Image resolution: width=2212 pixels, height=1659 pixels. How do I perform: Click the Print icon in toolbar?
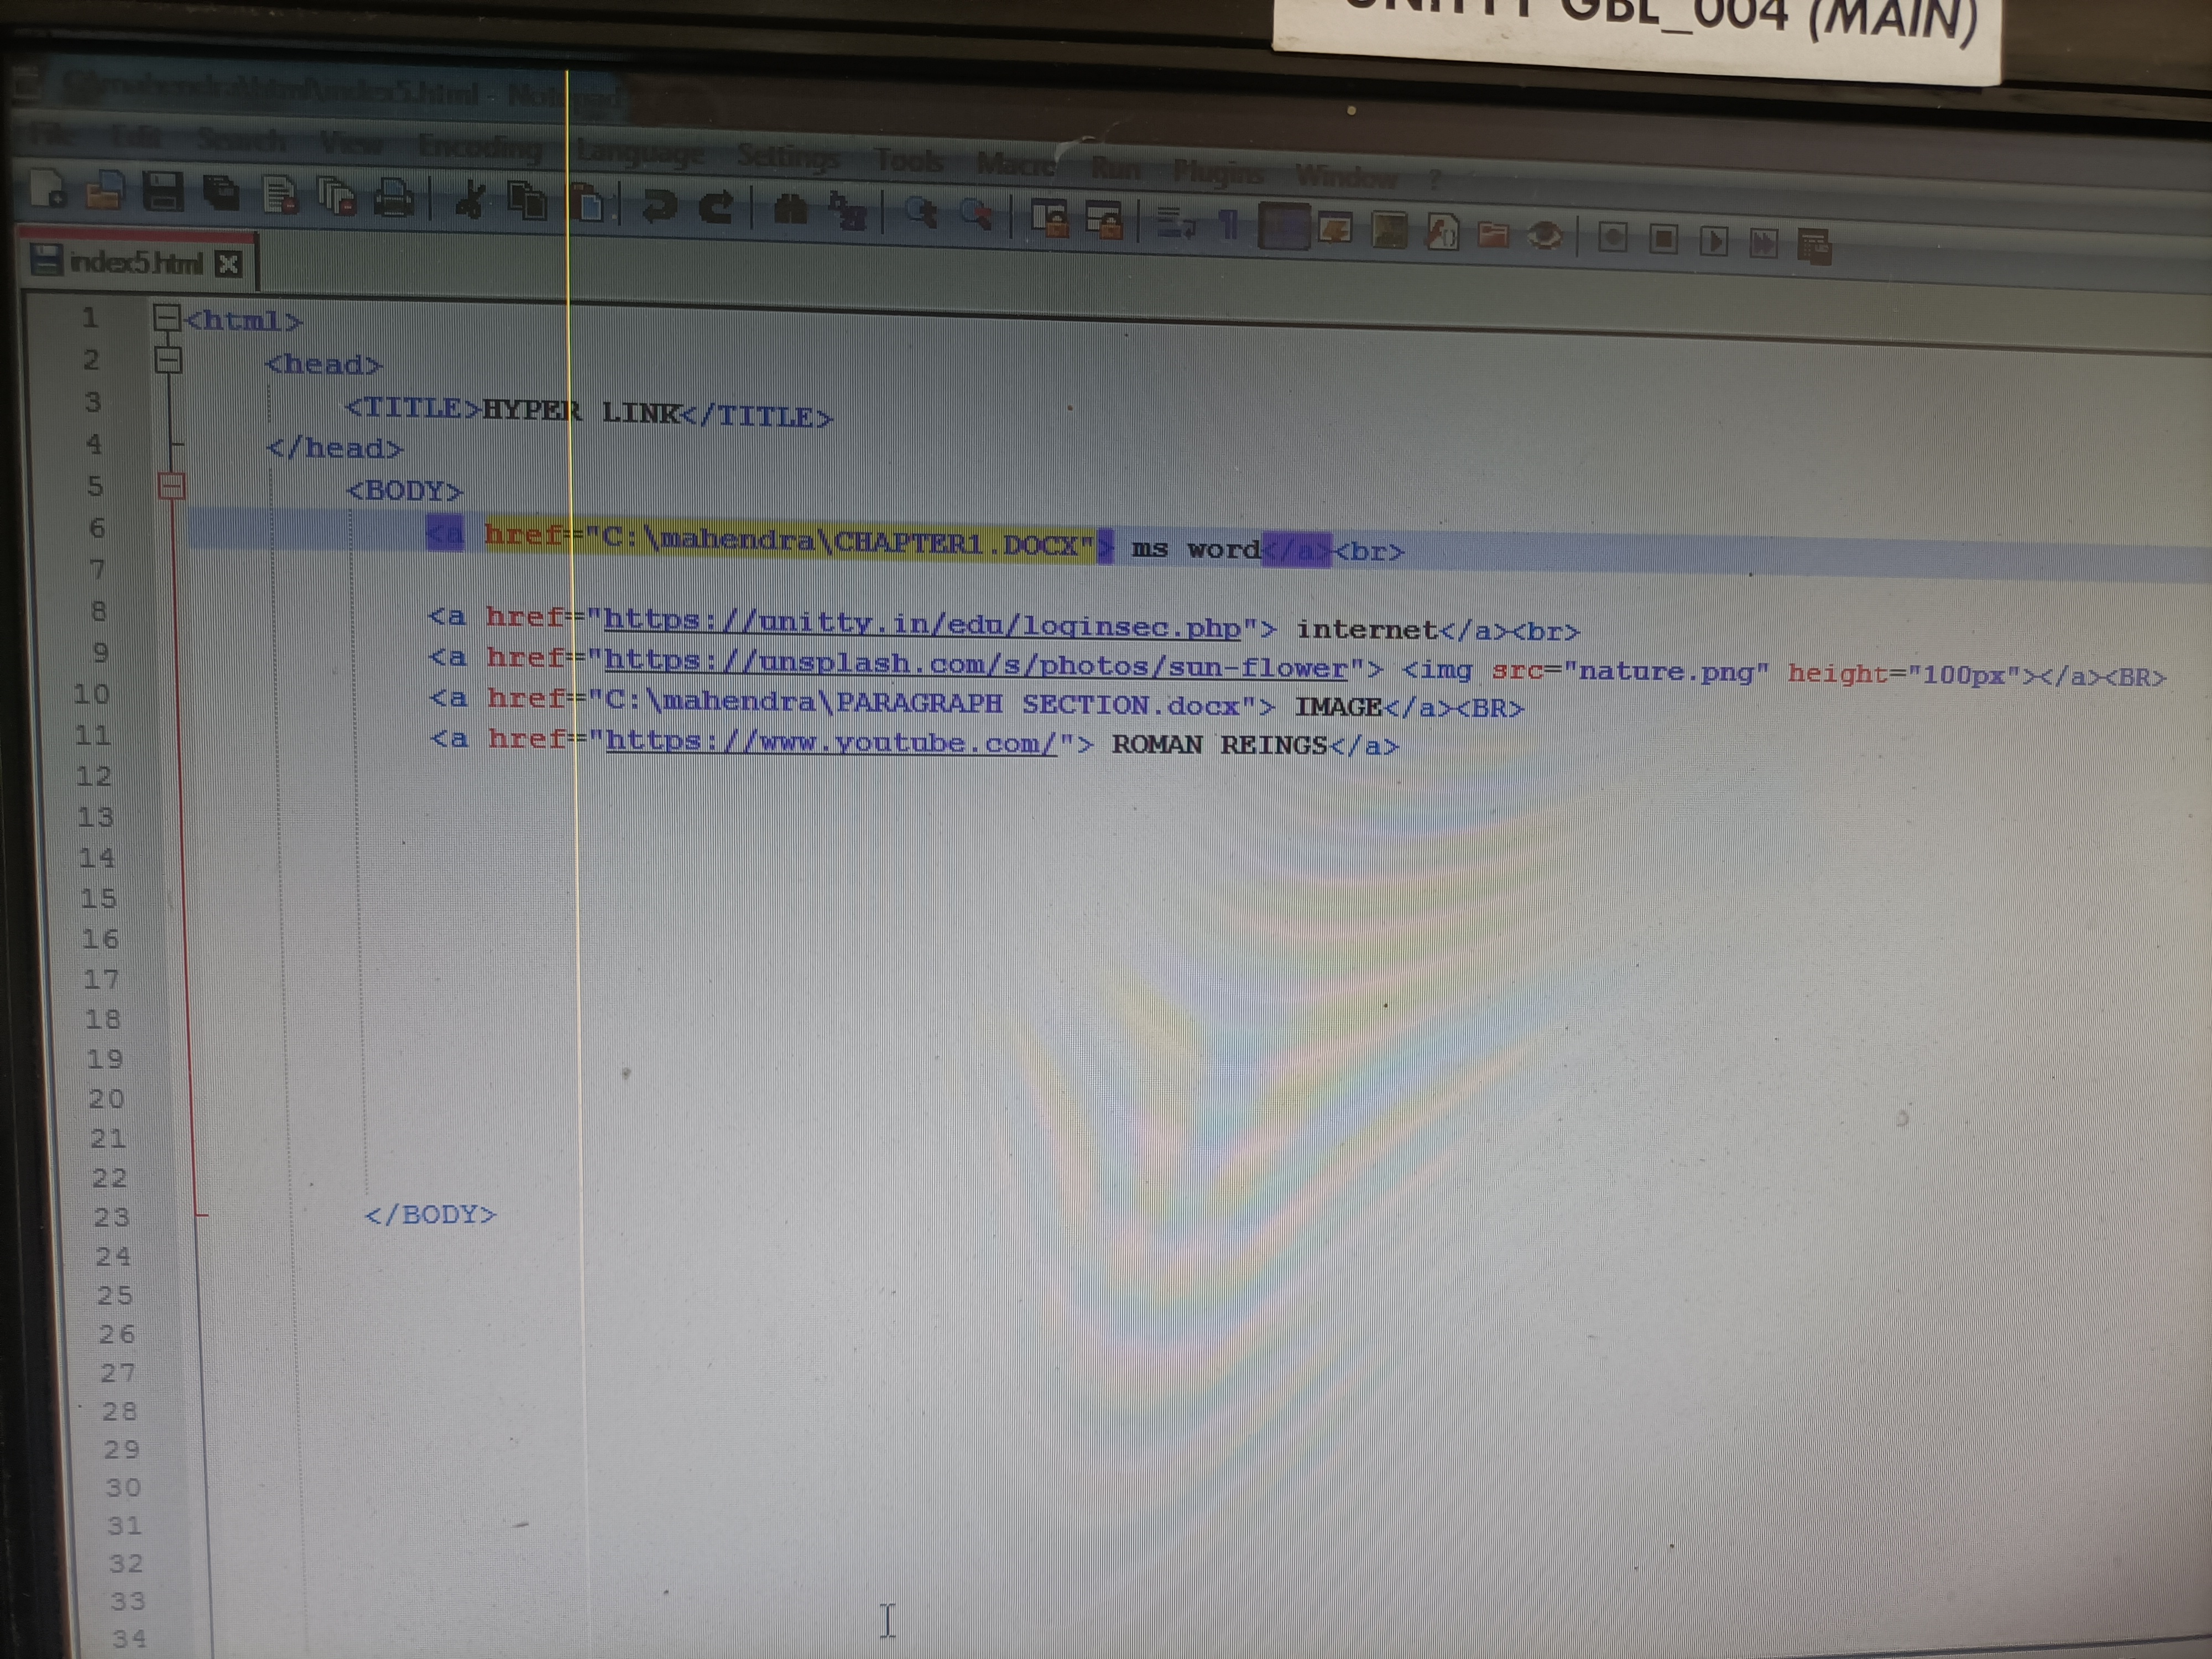coord(394,198)
